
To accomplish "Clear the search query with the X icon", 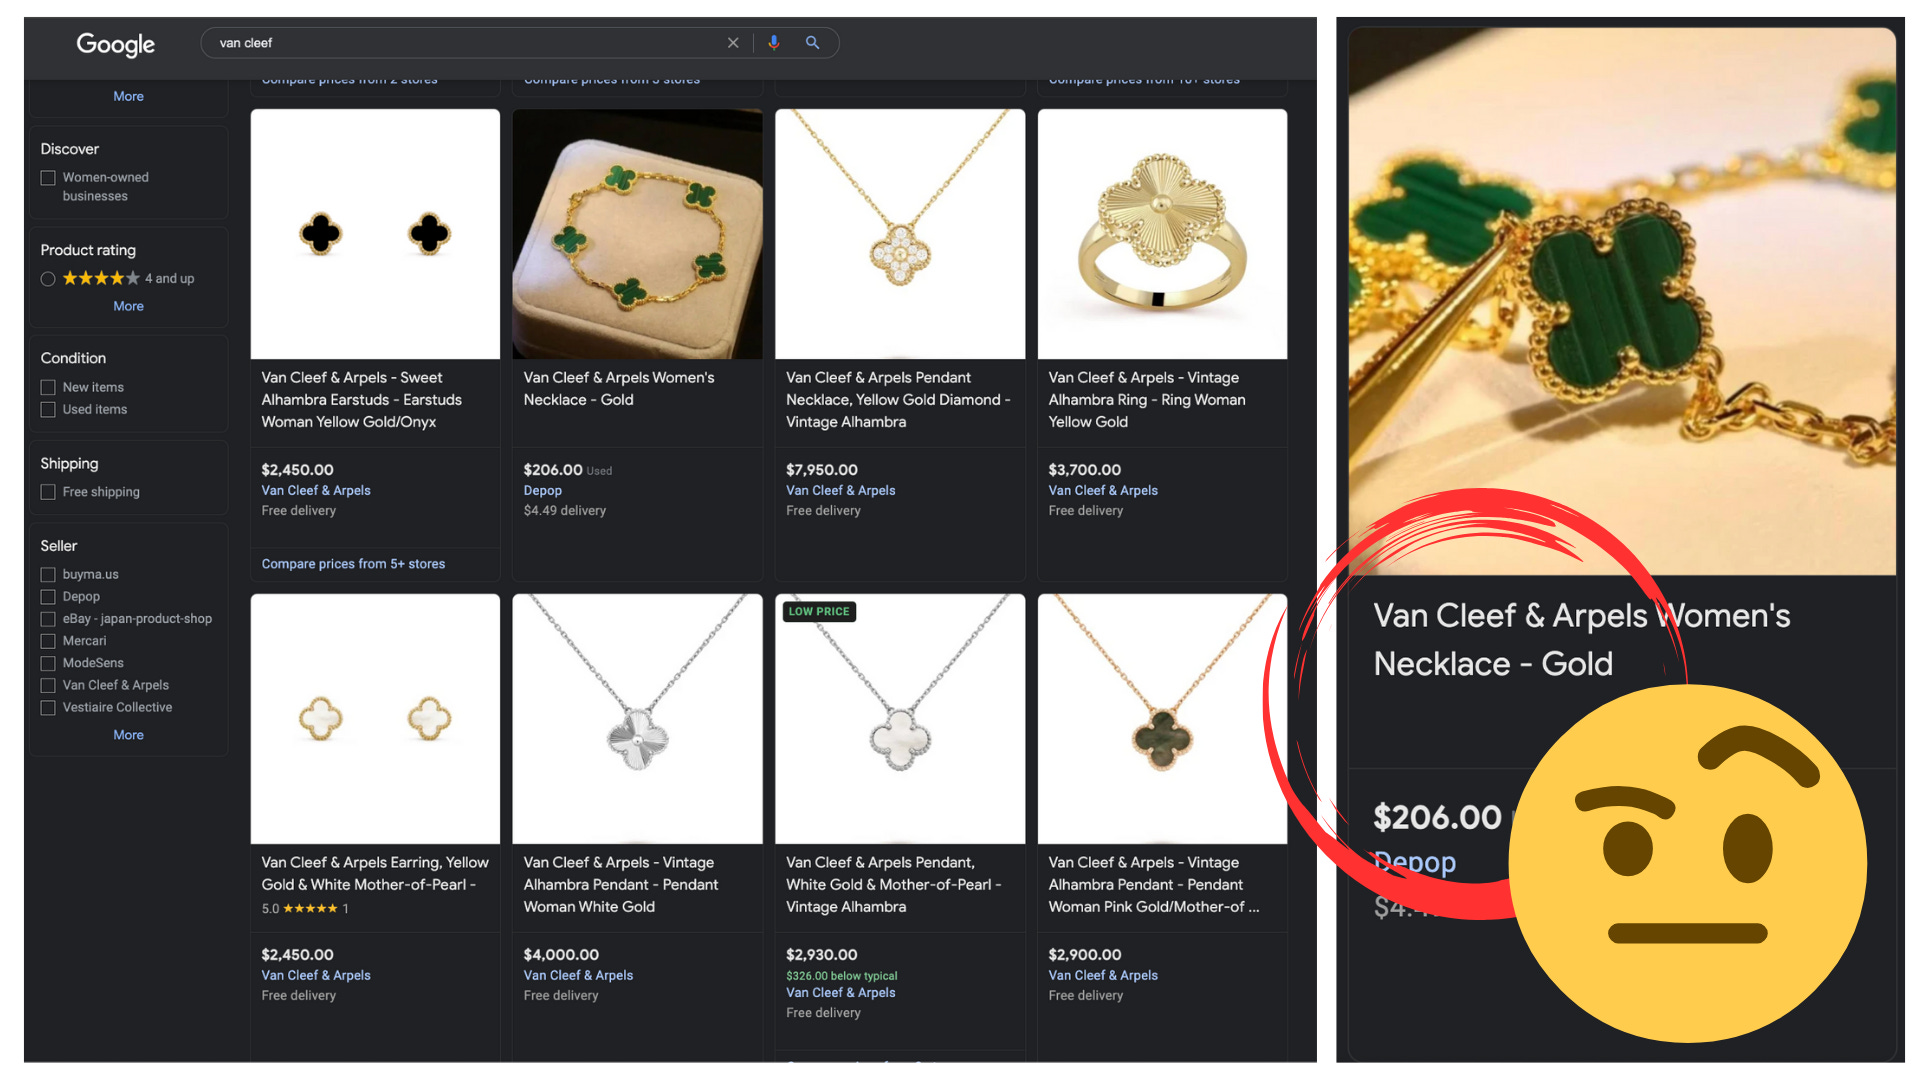I will pyautogui.click(x=733, y=42).
